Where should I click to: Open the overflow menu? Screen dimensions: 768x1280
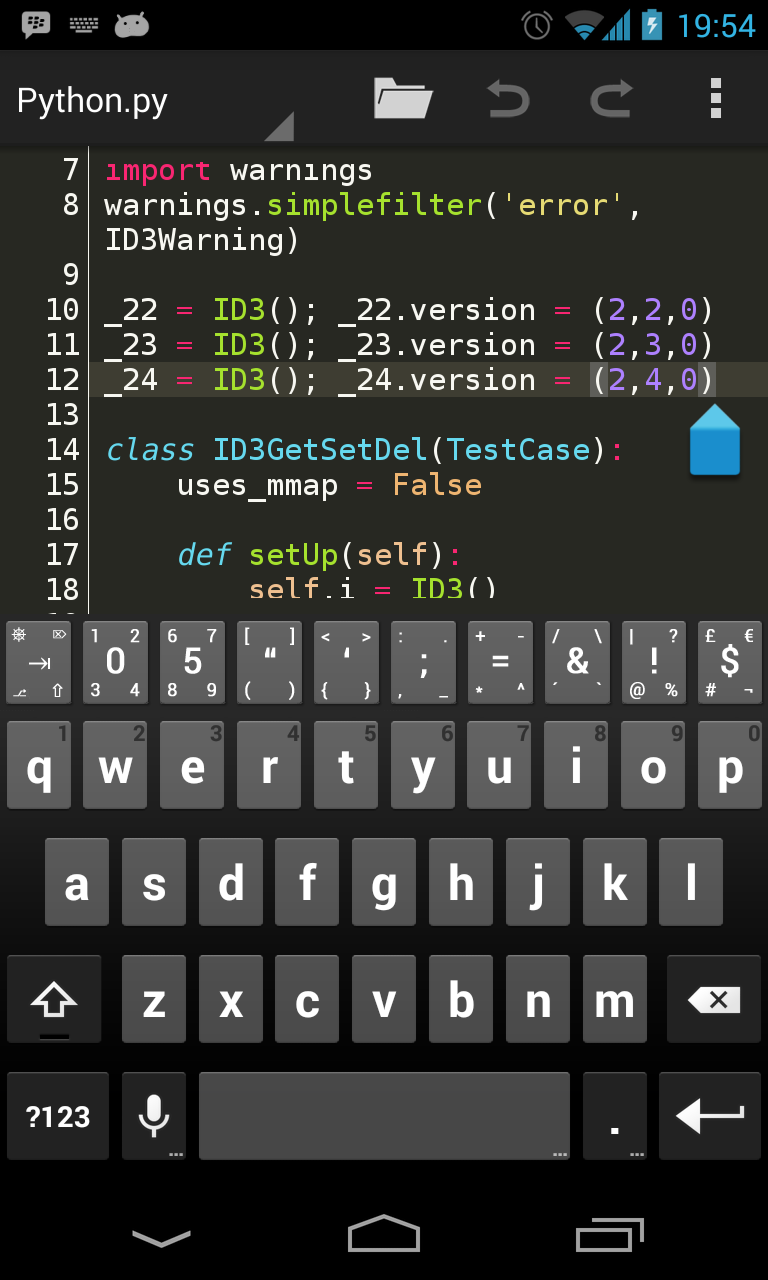click(x=715, y=99)
